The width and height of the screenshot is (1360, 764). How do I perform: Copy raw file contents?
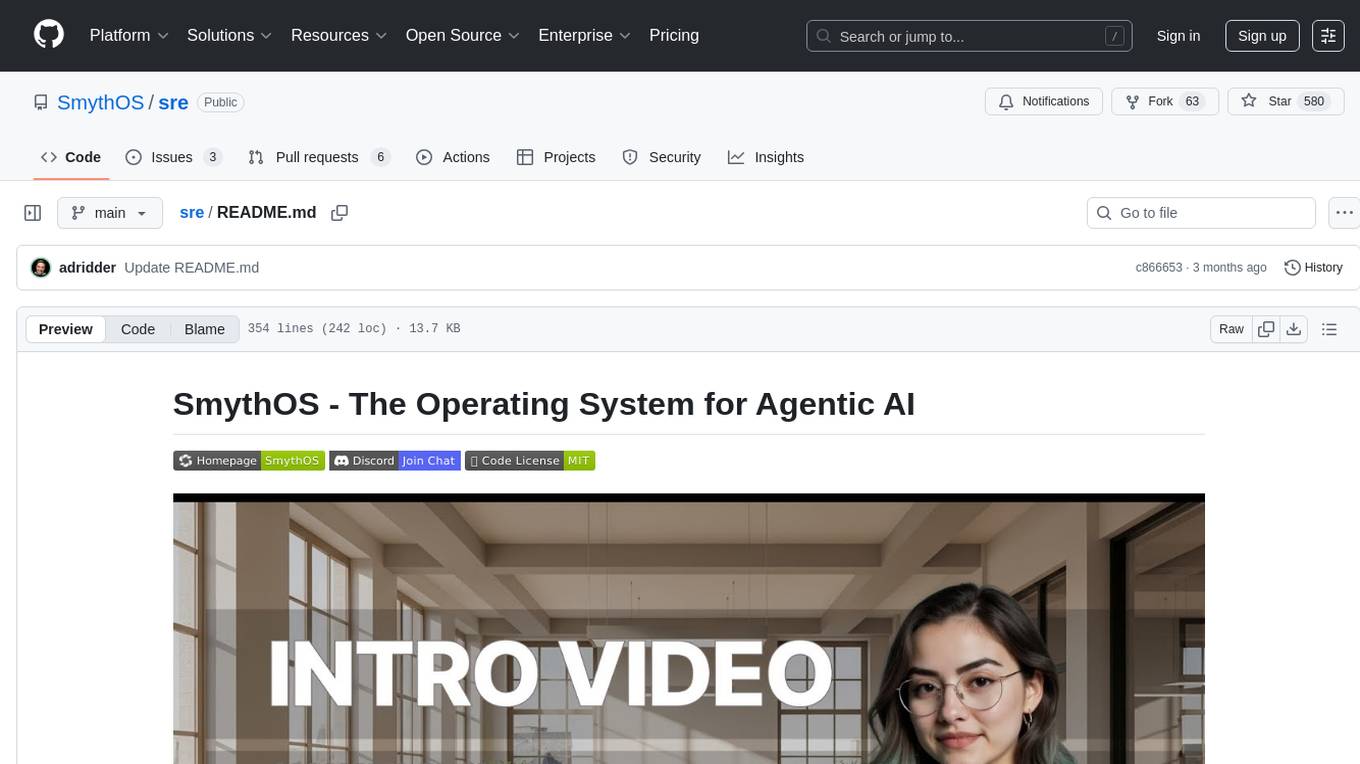click(1266, 329)
